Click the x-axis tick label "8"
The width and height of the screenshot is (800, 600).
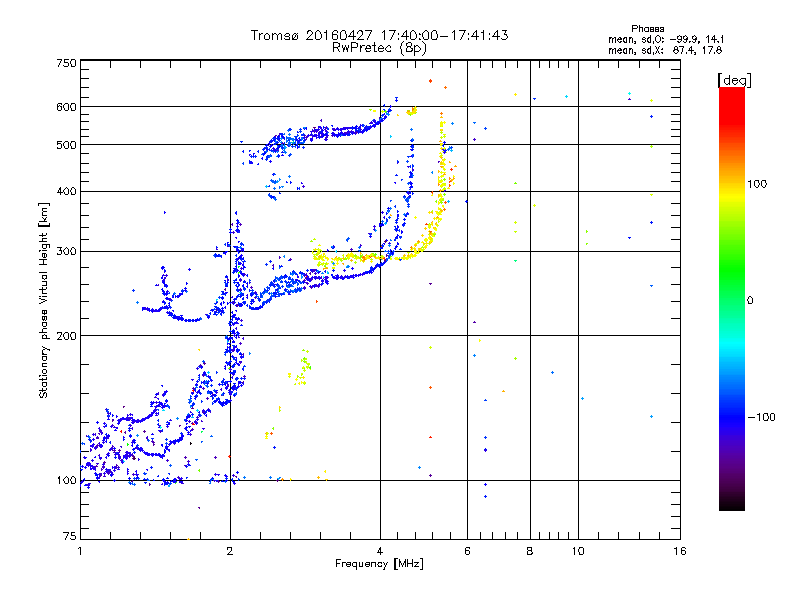[x=530, y=551]
